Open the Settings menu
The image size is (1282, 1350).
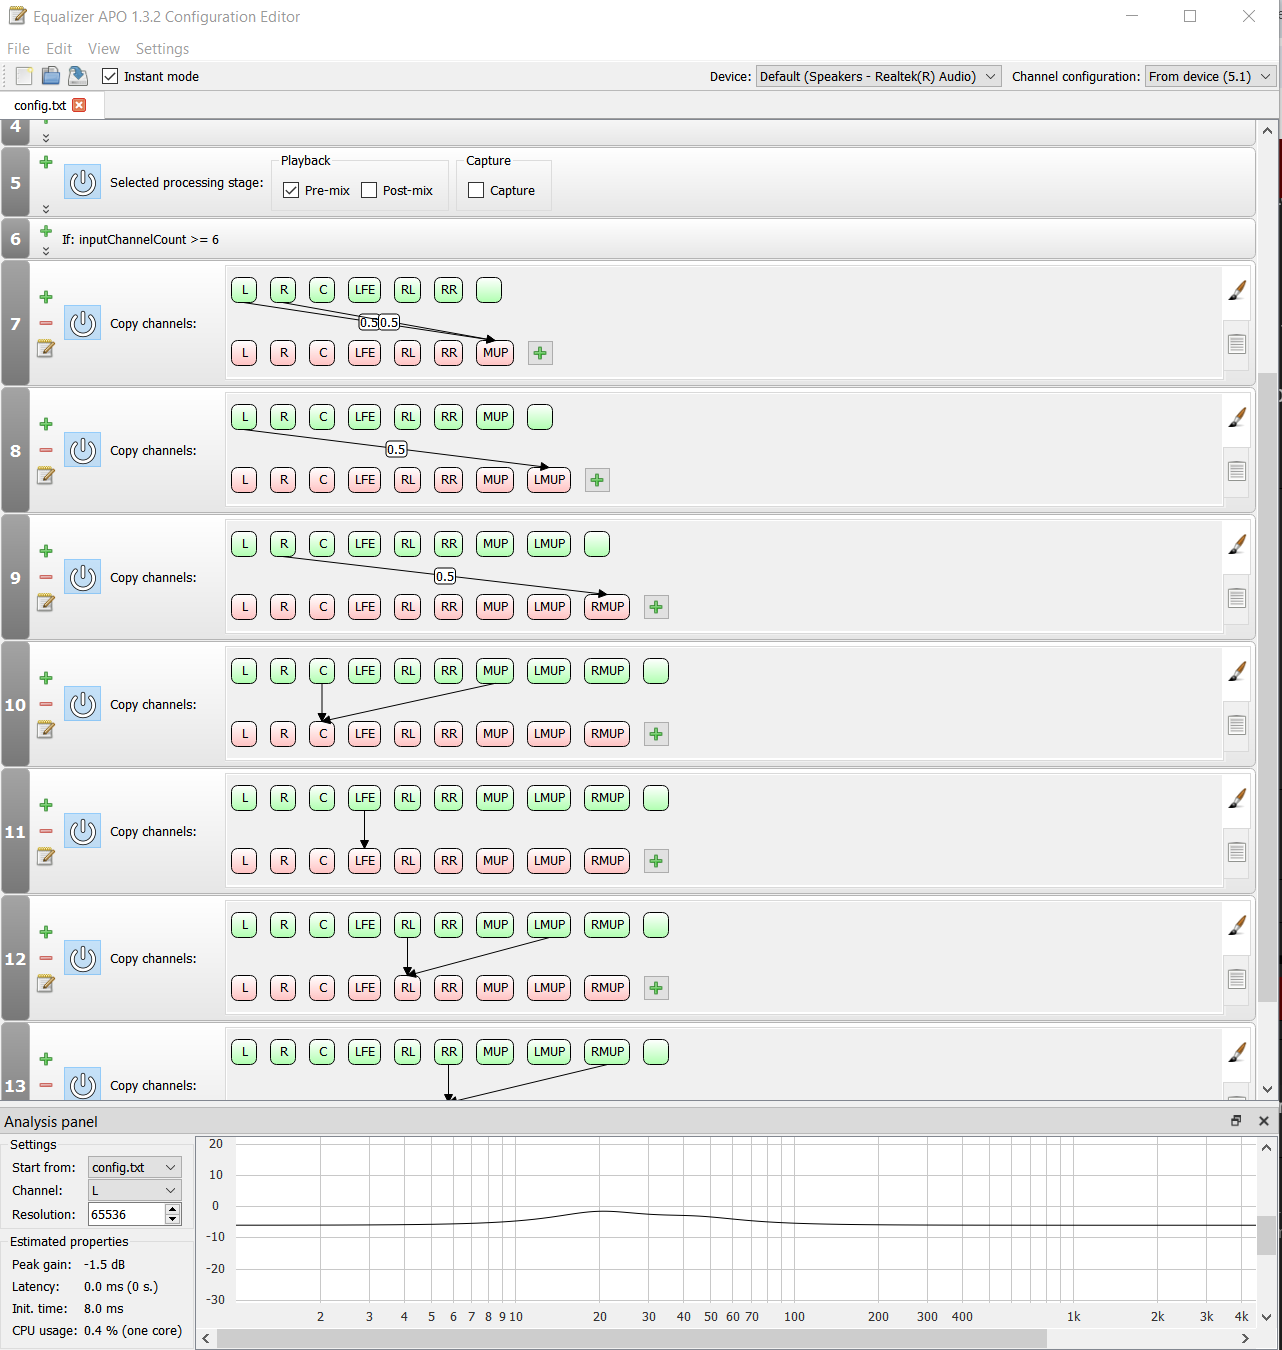pos(162,49)
